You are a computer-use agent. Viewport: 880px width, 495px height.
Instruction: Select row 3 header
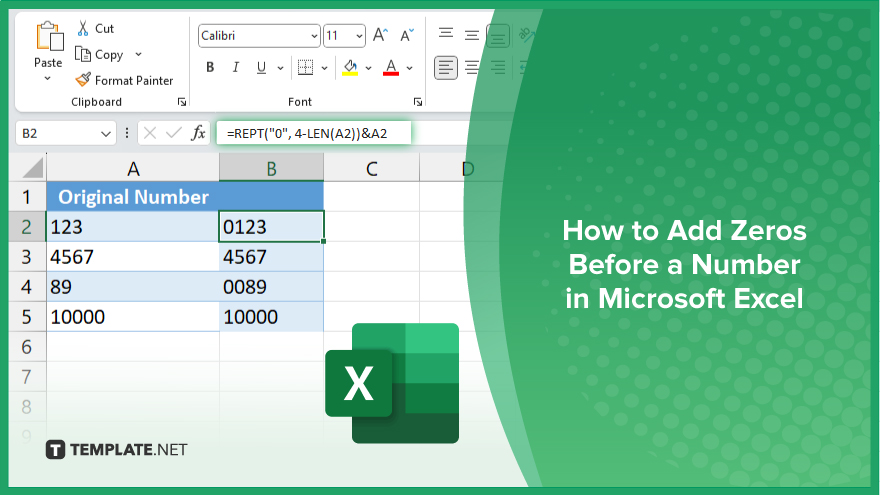pos(27,256)
